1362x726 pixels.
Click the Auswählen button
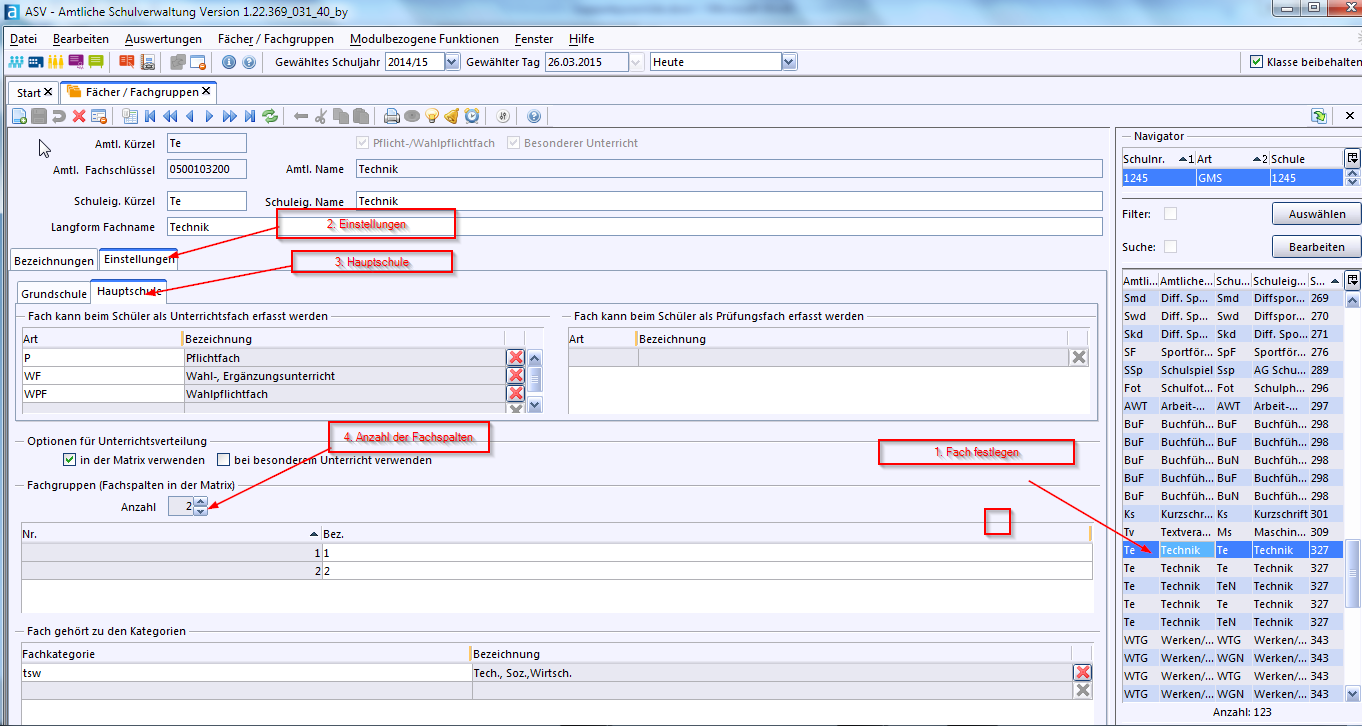[1316, 214]
